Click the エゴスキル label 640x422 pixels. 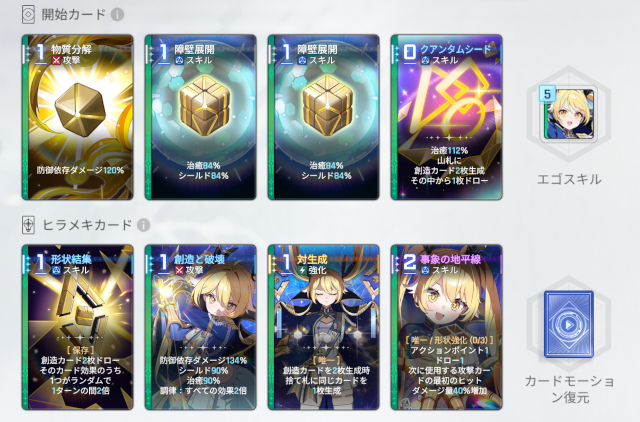[x=569, y=179]
